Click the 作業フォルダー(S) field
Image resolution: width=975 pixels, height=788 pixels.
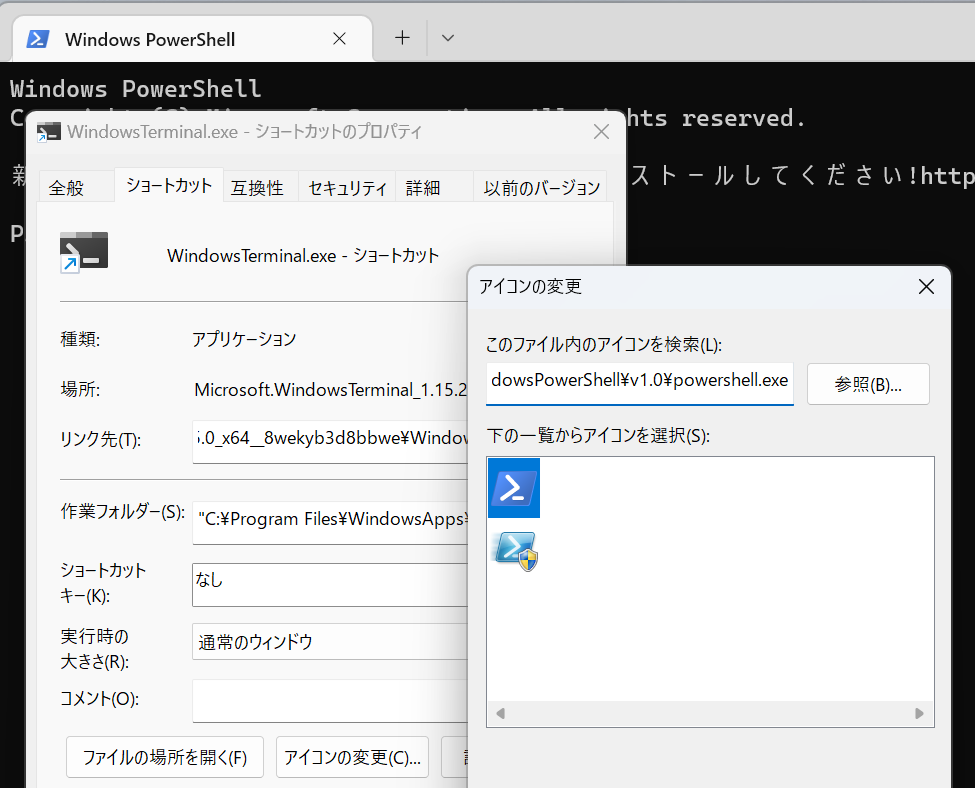(x=330, y=522)
